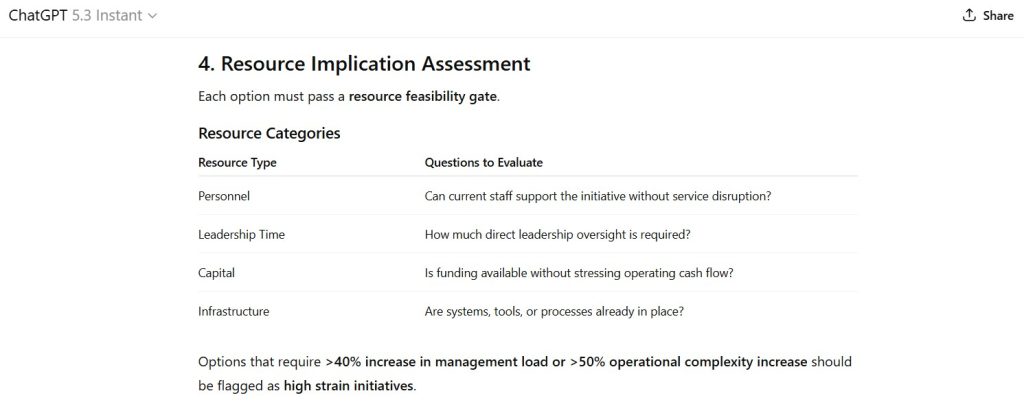Click the bold "high strain initiatives" phrase
This screenshot has width=1024, height=402.
point(348,385)
